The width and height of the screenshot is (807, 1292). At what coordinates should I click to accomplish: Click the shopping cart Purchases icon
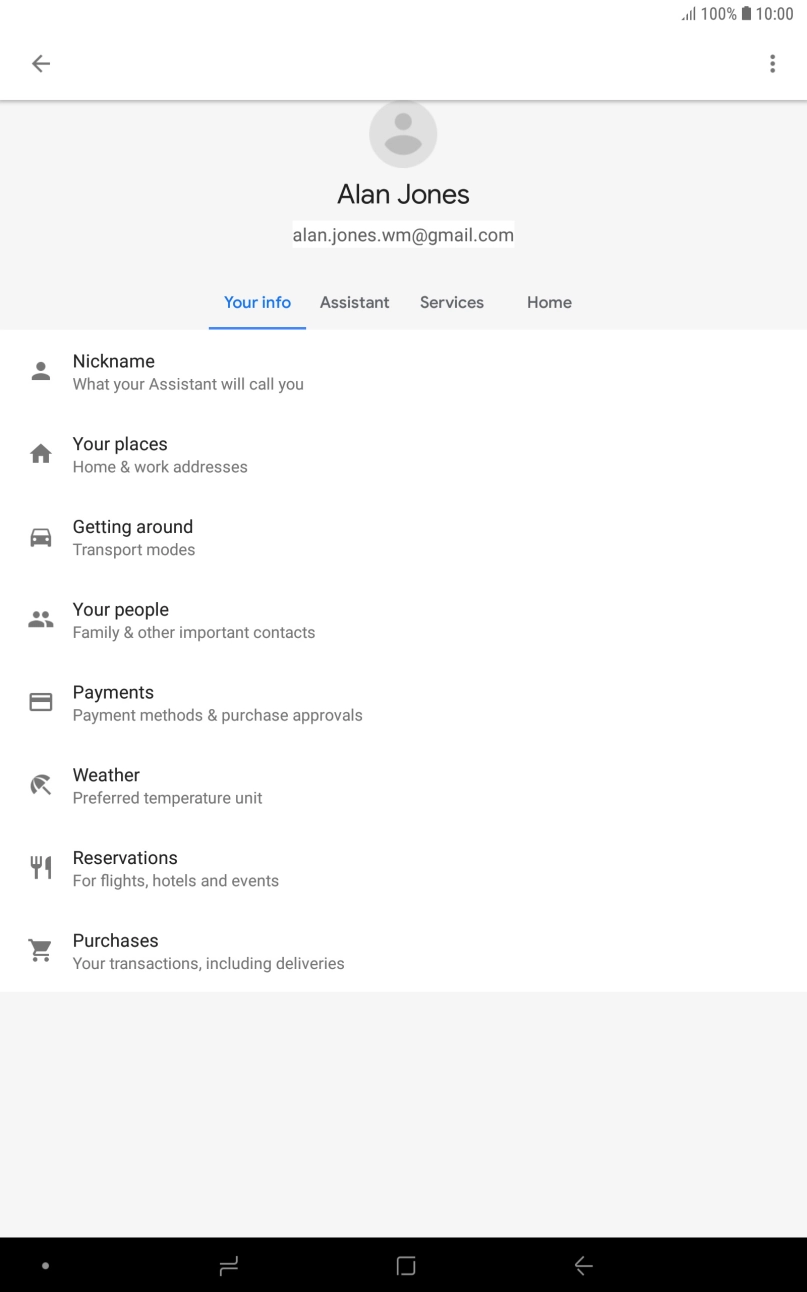(x=40, y=951)
